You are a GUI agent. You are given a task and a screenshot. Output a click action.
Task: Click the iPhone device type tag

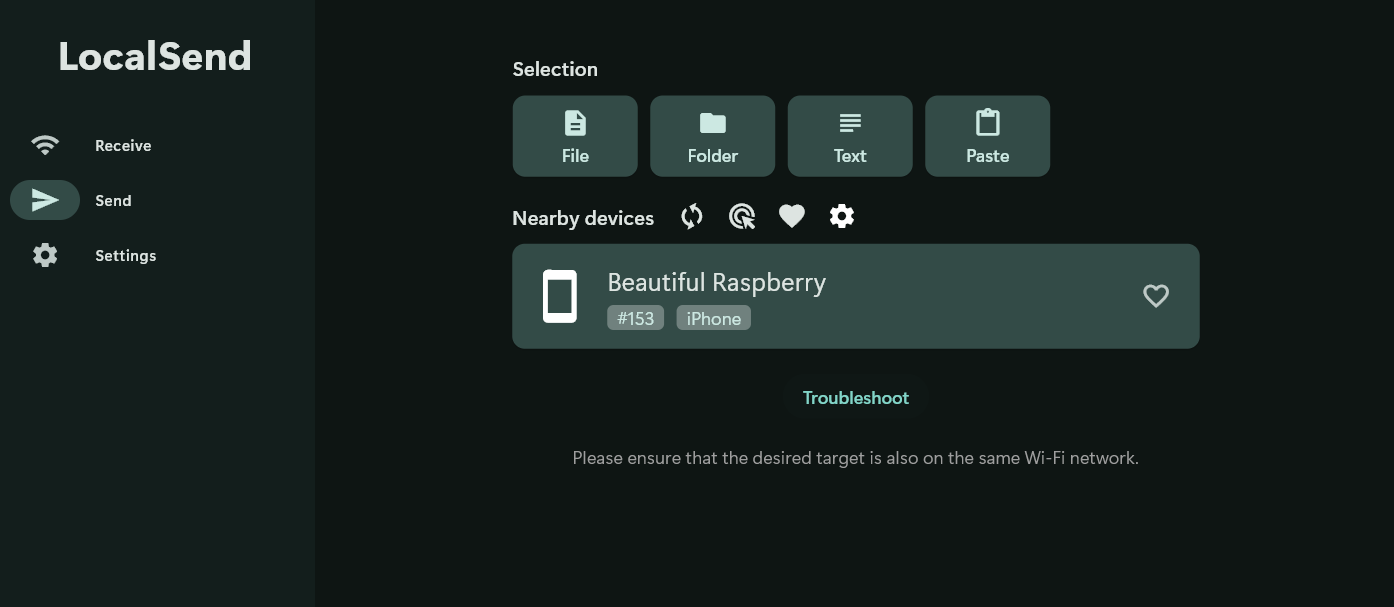point(713,318)
